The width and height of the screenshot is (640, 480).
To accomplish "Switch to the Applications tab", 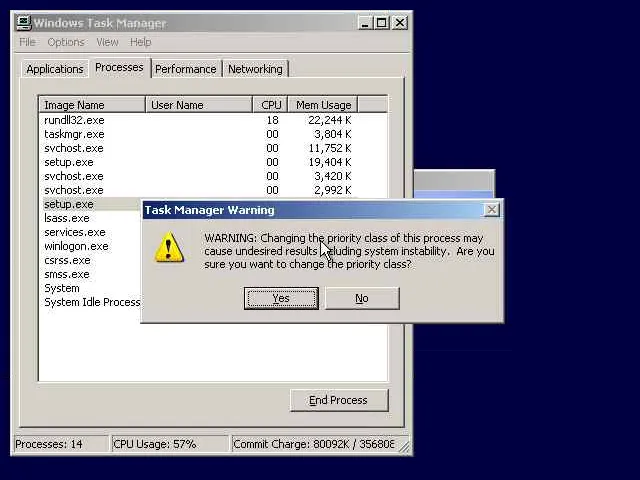I will (x=55, y=69).
